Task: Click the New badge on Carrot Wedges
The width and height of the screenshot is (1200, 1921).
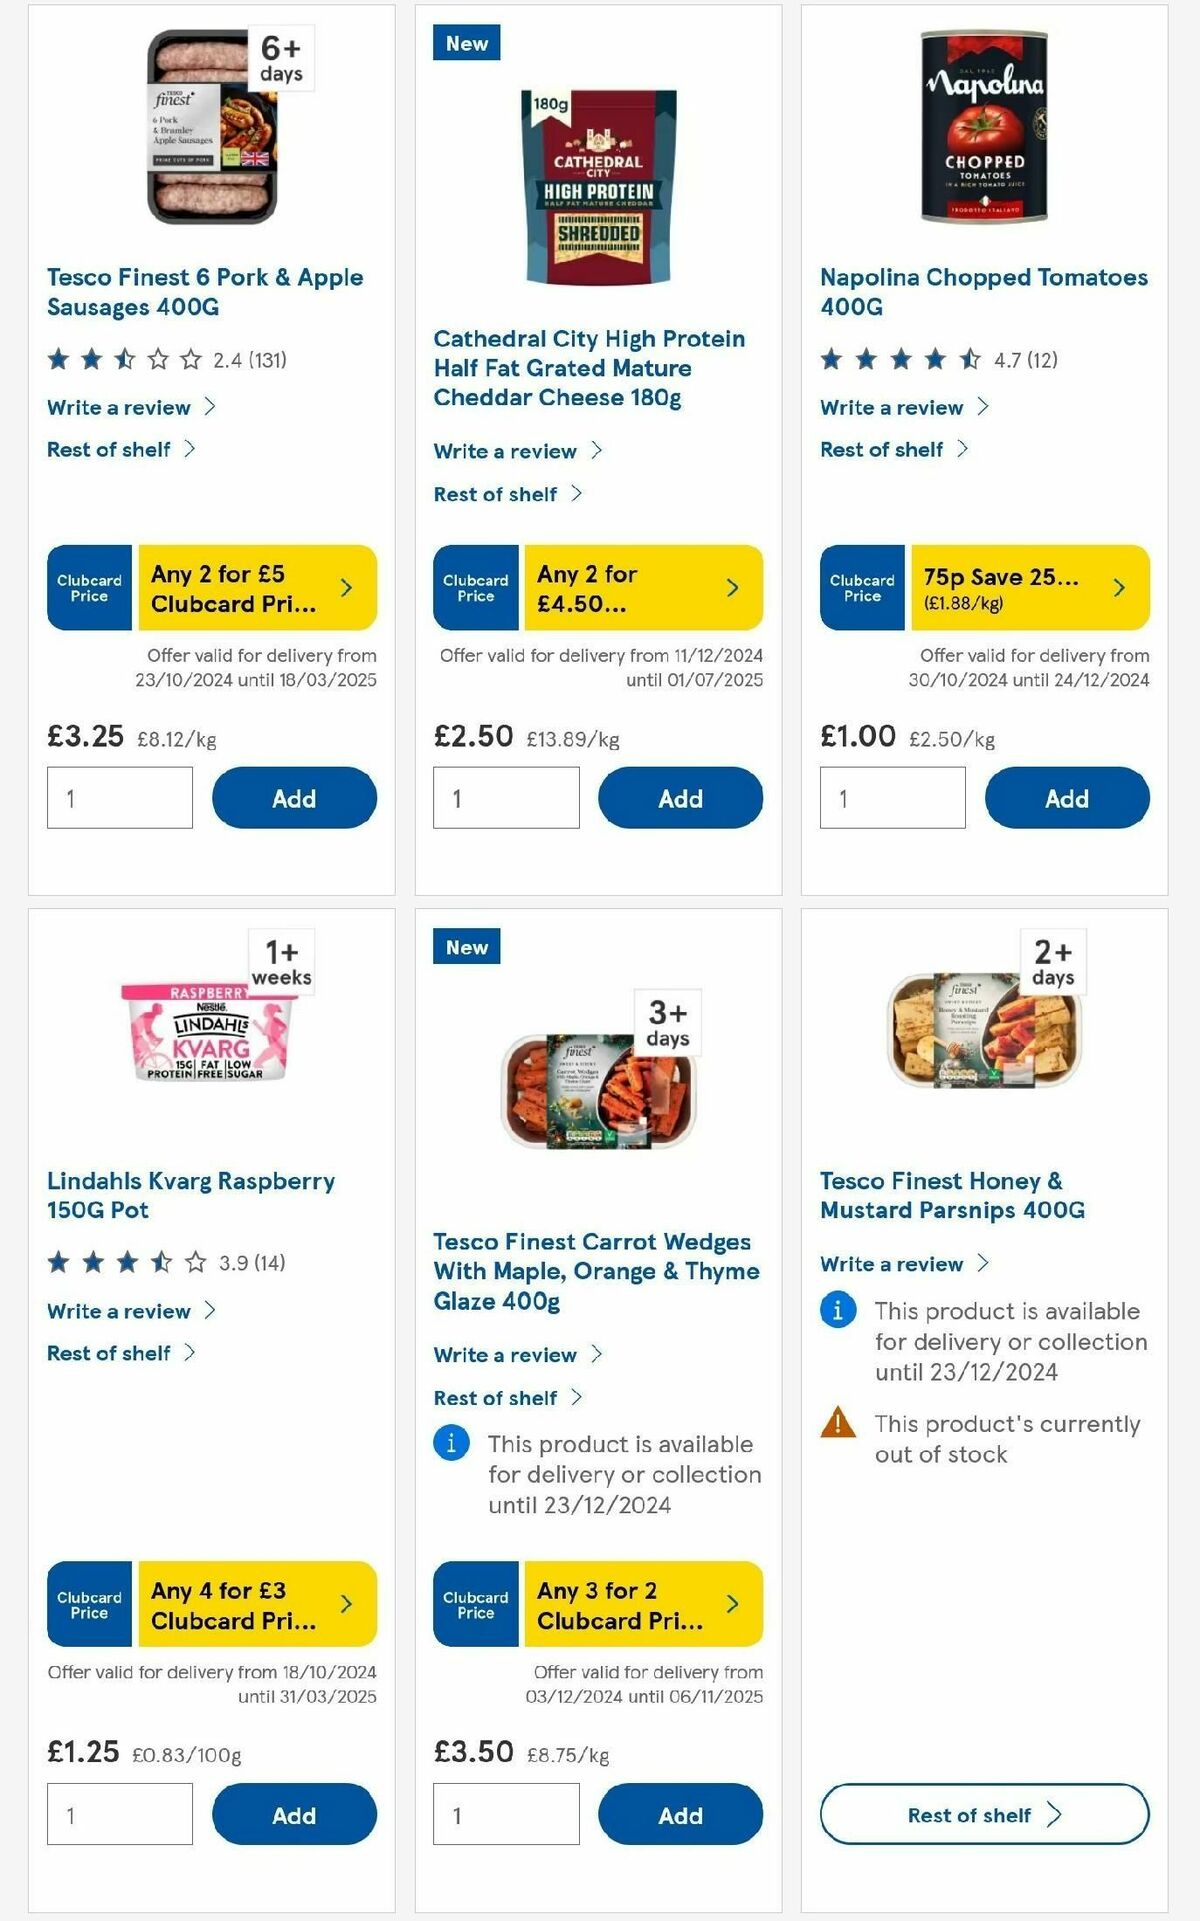Action: [x=466, y=946]
